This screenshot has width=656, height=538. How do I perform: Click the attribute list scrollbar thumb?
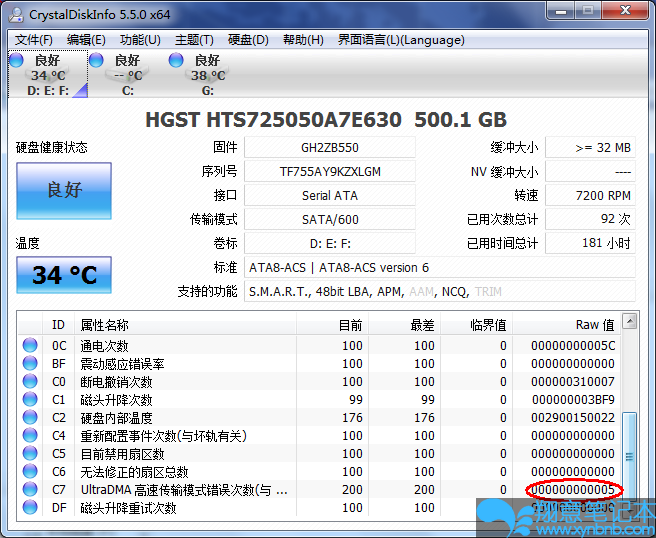[x=630, y=456]
